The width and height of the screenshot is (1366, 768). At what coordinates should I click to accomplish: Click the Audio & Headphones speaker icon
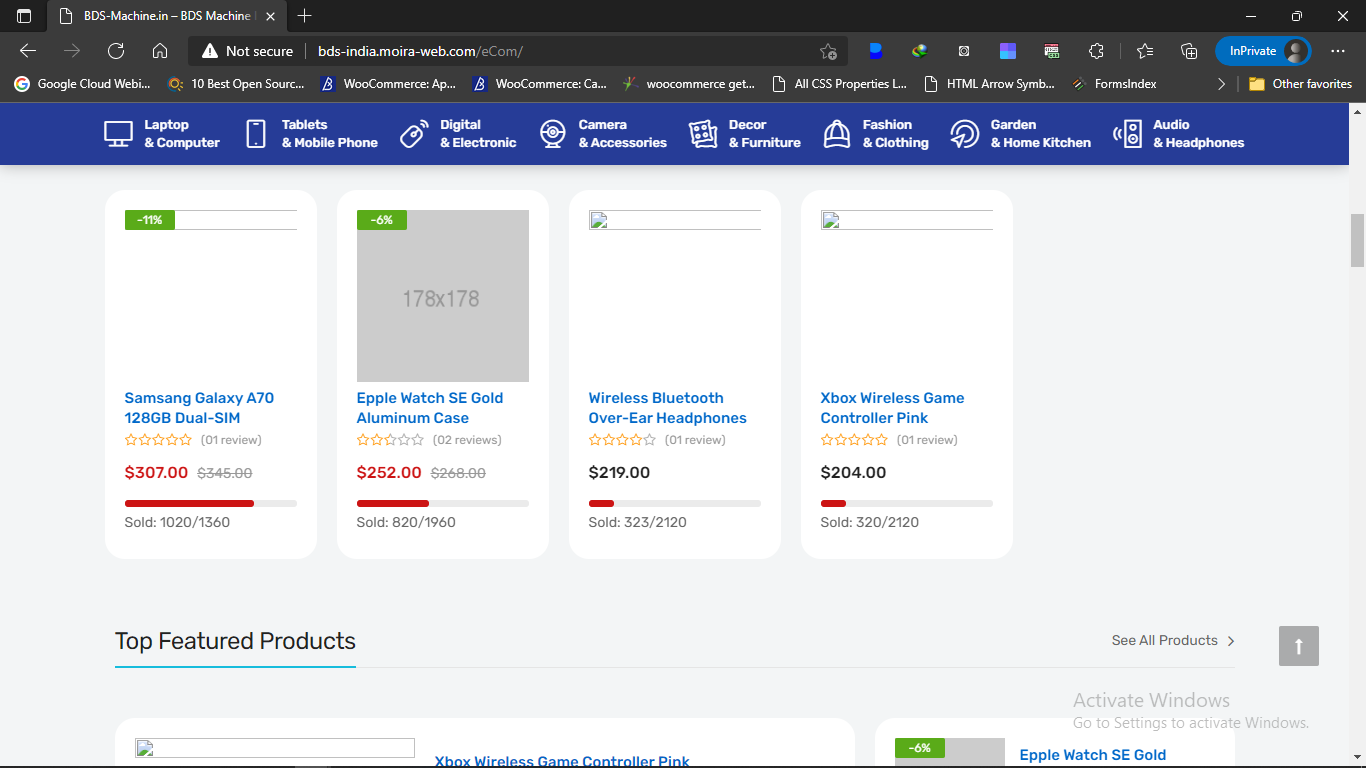coord(1128,134)
